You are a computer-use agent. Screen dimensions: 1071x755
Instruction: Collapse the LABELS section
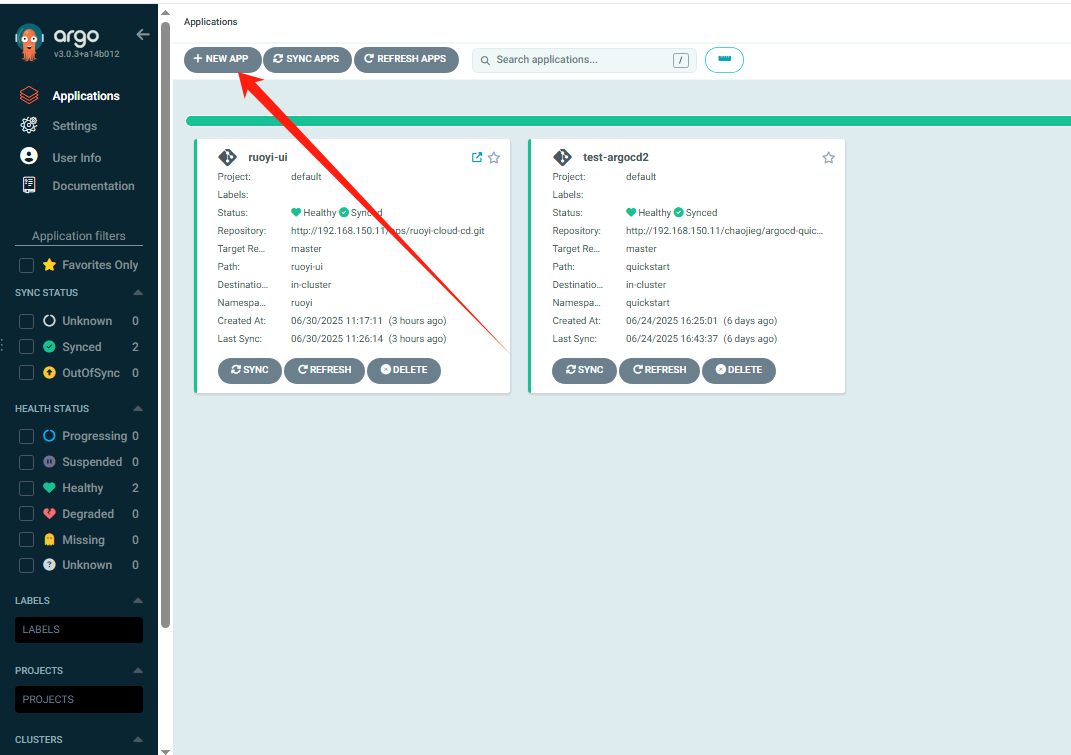[x=138, y=601]
